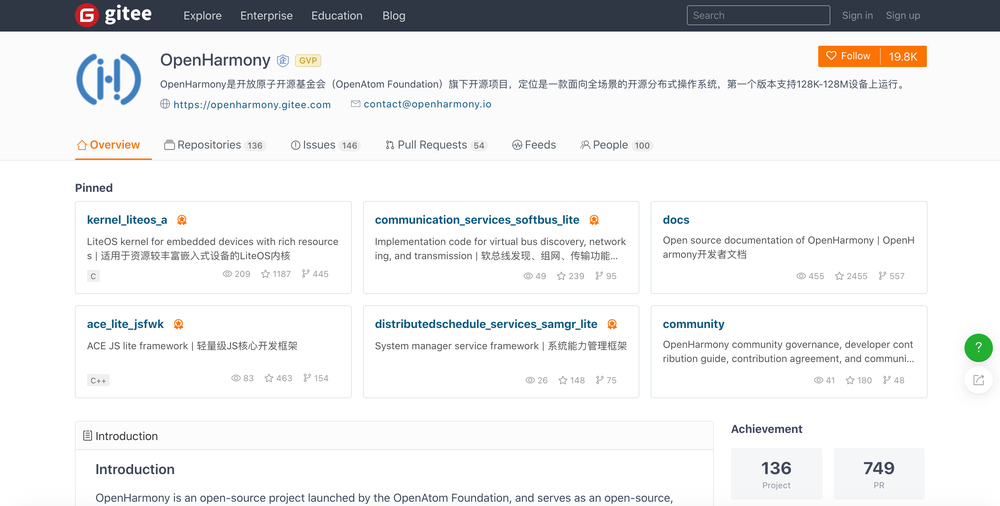Open the docs repository

(676, 220)
